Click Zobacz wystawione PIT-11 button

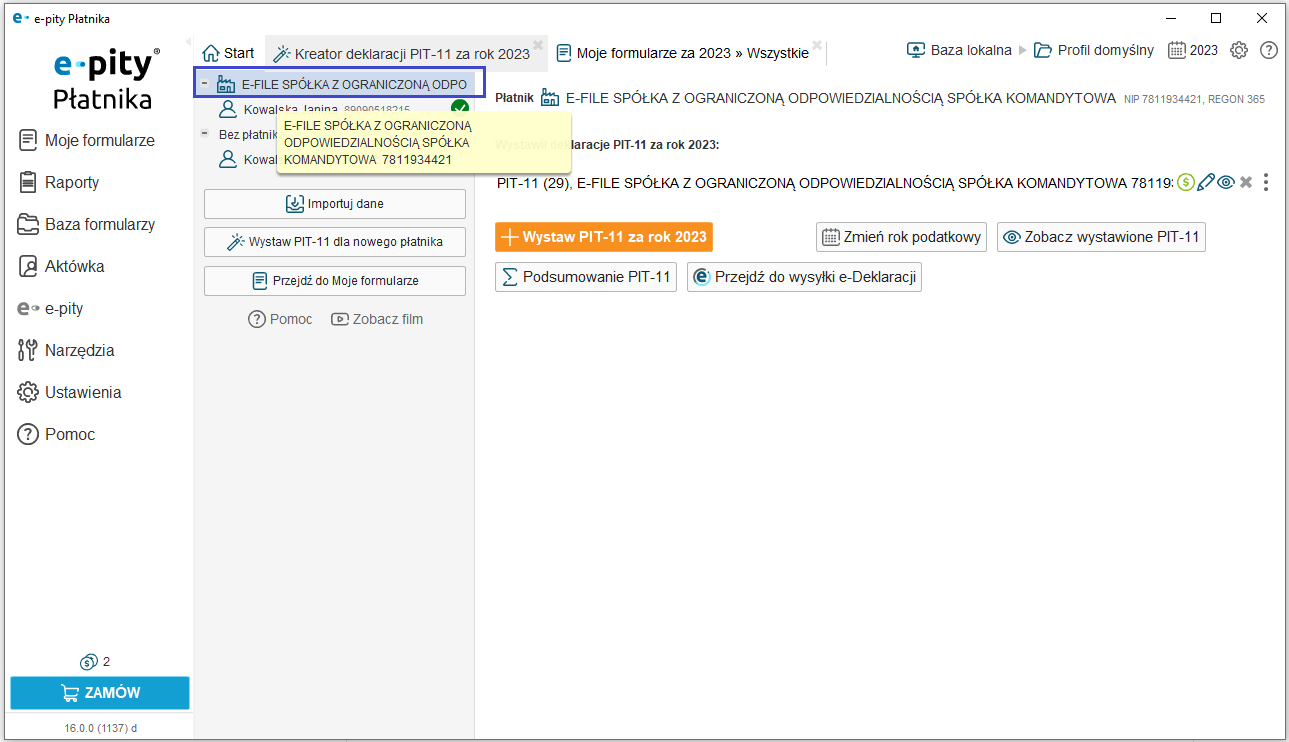(1101, 237)
